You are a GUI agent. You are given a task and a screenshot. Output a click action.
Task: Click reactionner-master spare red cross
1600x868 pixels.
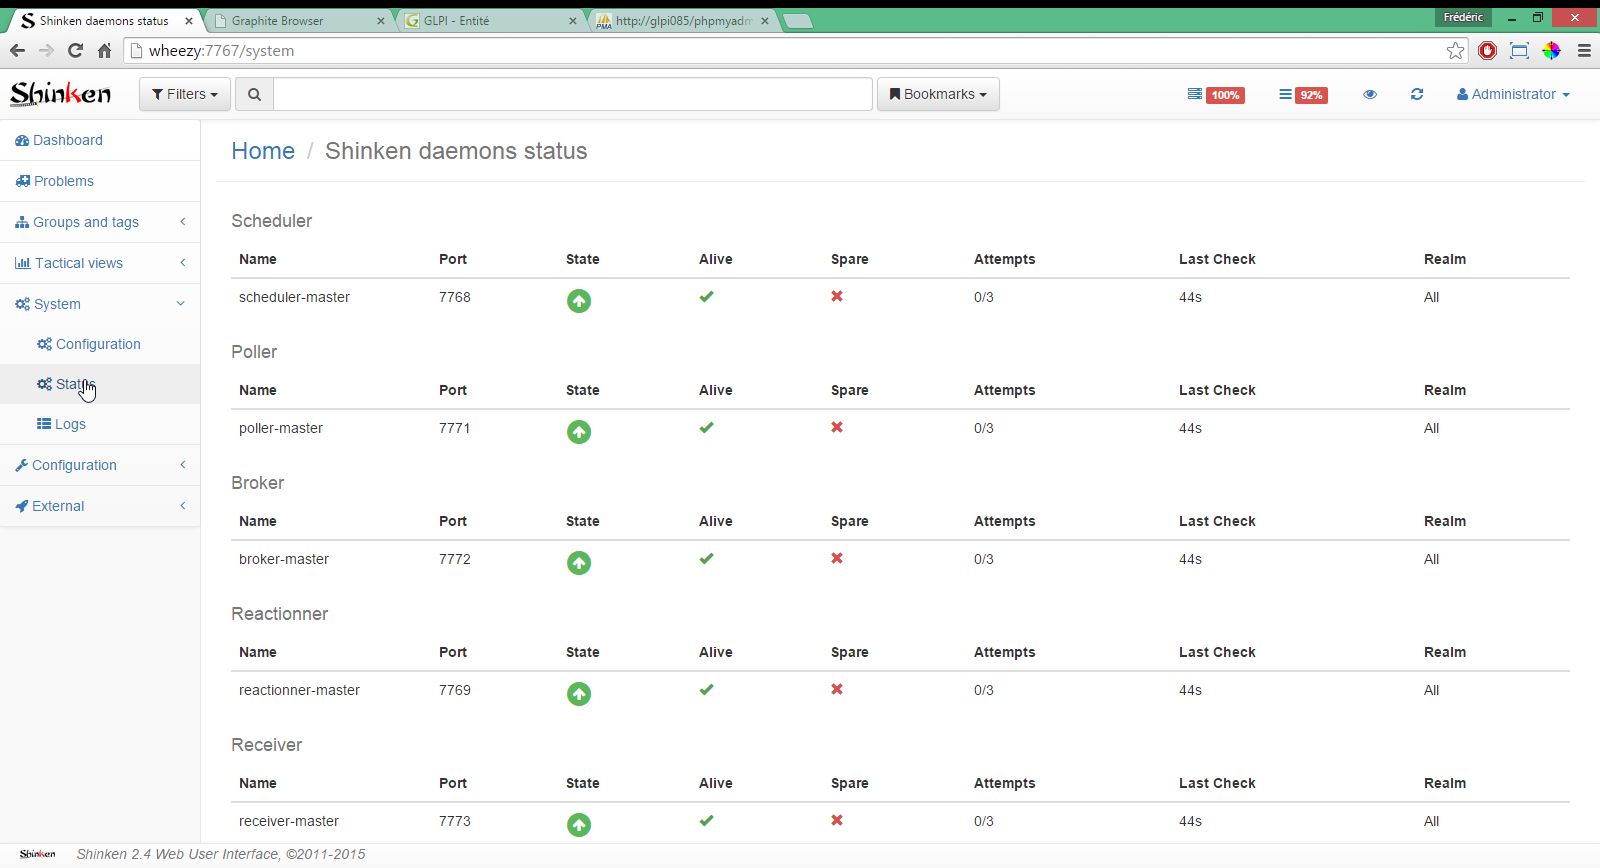click(x=837, y=689)
